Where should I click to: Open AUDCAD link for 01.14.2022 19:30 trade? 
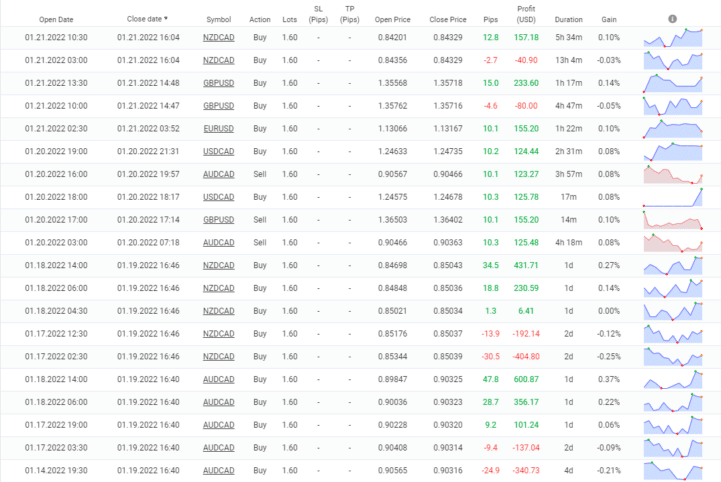click(x=218, y=470)
